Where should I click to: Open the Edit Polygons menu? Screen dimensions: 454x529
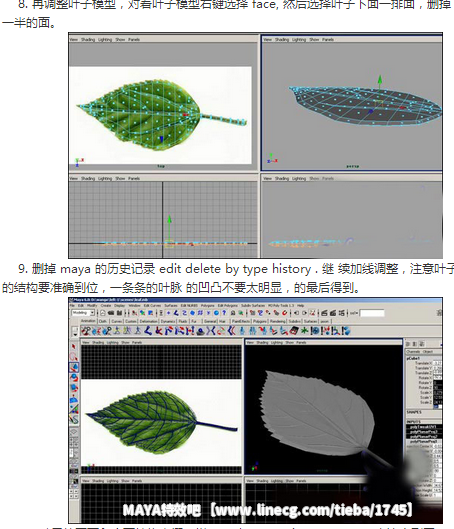tap(228, 306)
